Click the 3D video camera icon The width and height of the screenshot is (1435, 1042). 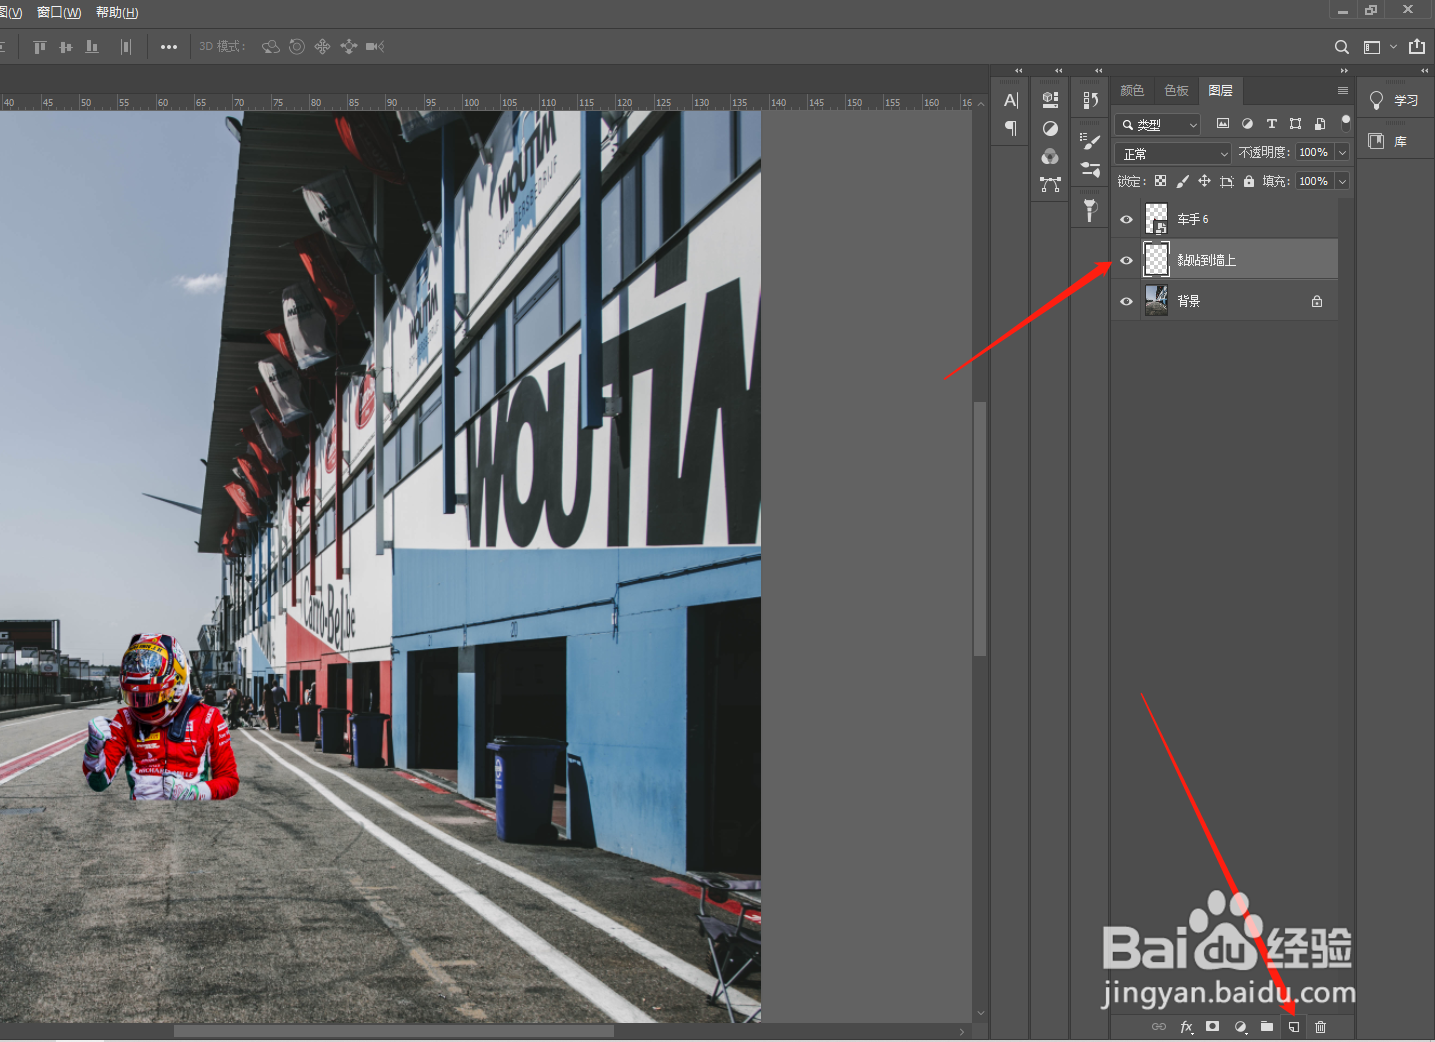[x=375, y=47]
